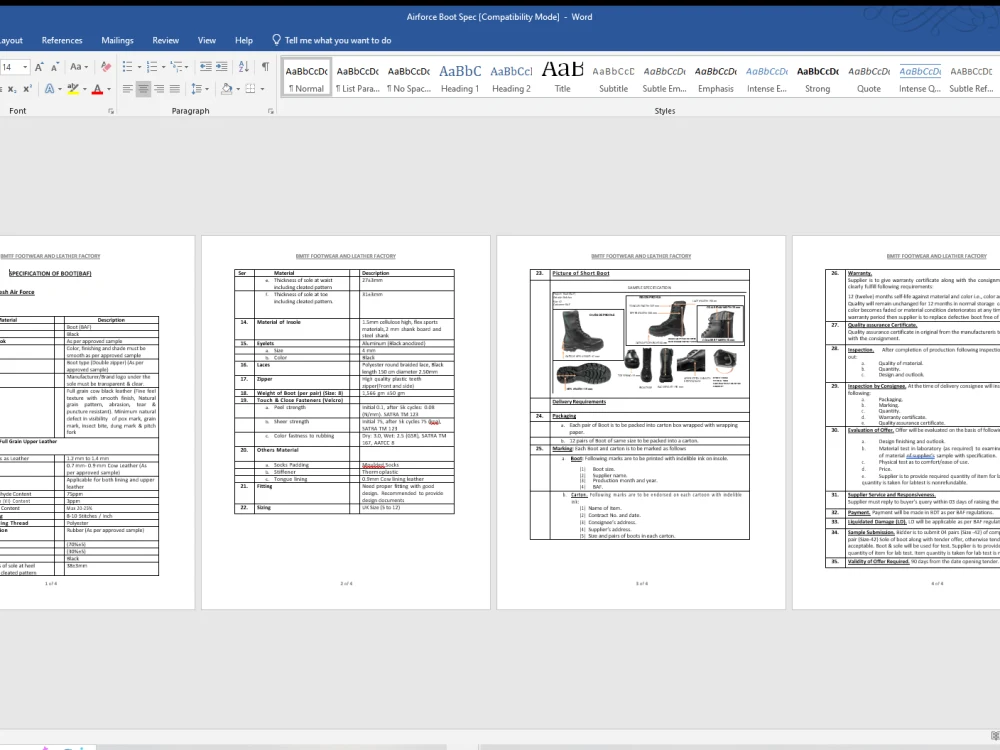Apply superscript formatting

pyautogui.click(x=27, y=89)
